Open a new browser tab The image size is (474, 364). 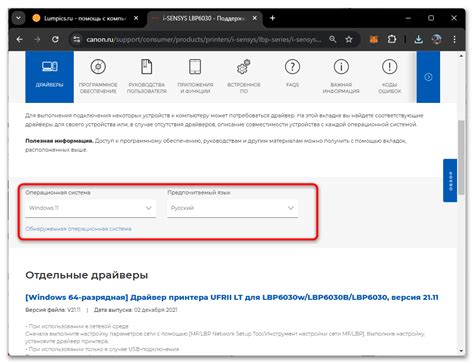click(x=272, y=18)
